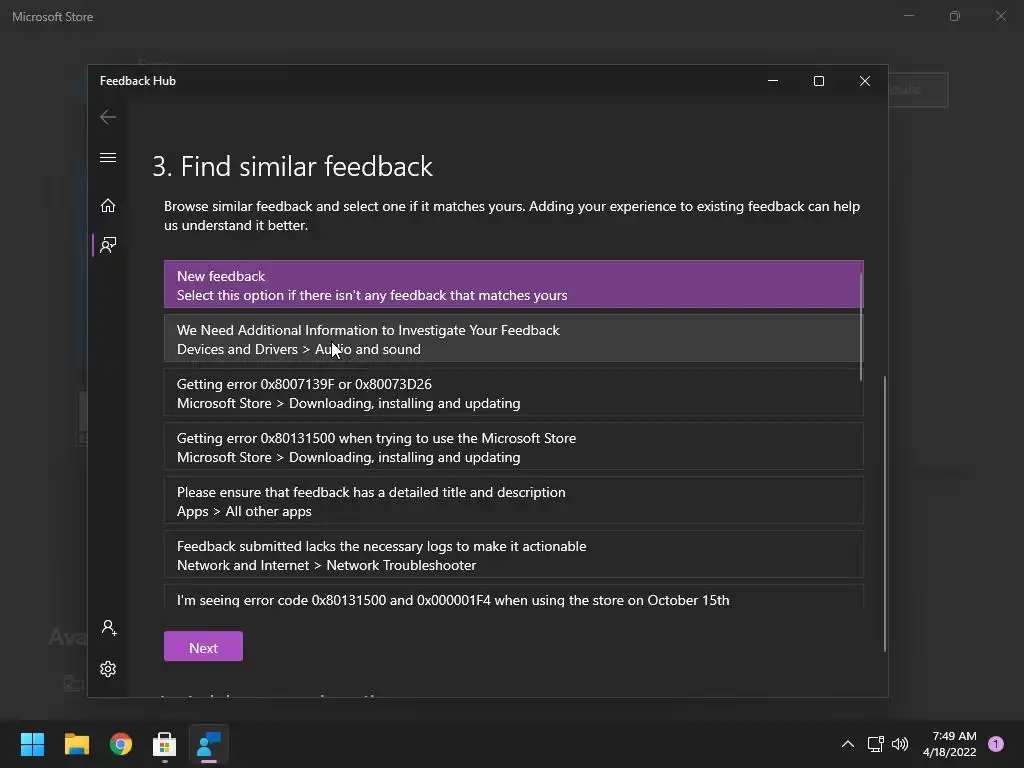Open the Feedback section icon in sidebar

coord(108,245)
